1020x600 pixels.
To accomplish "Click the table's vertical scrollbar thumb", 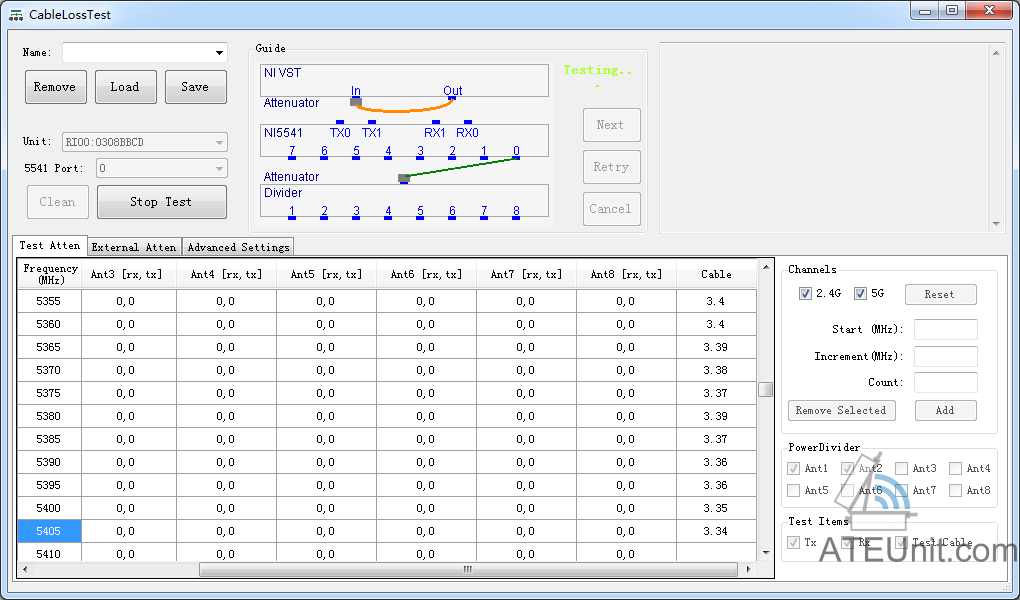I will tap(765, 389).
